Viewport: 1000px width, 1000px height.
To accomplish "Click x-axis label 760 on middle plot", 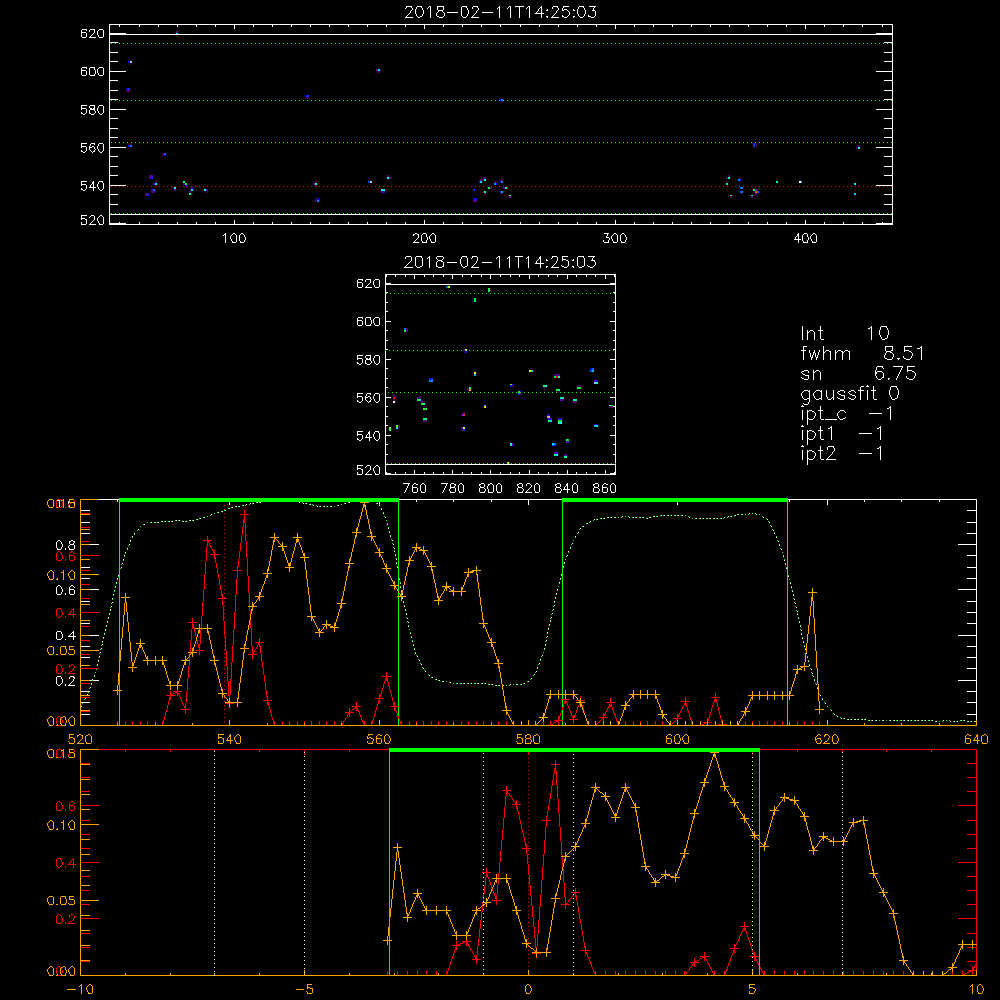I will tap(415, 489).
